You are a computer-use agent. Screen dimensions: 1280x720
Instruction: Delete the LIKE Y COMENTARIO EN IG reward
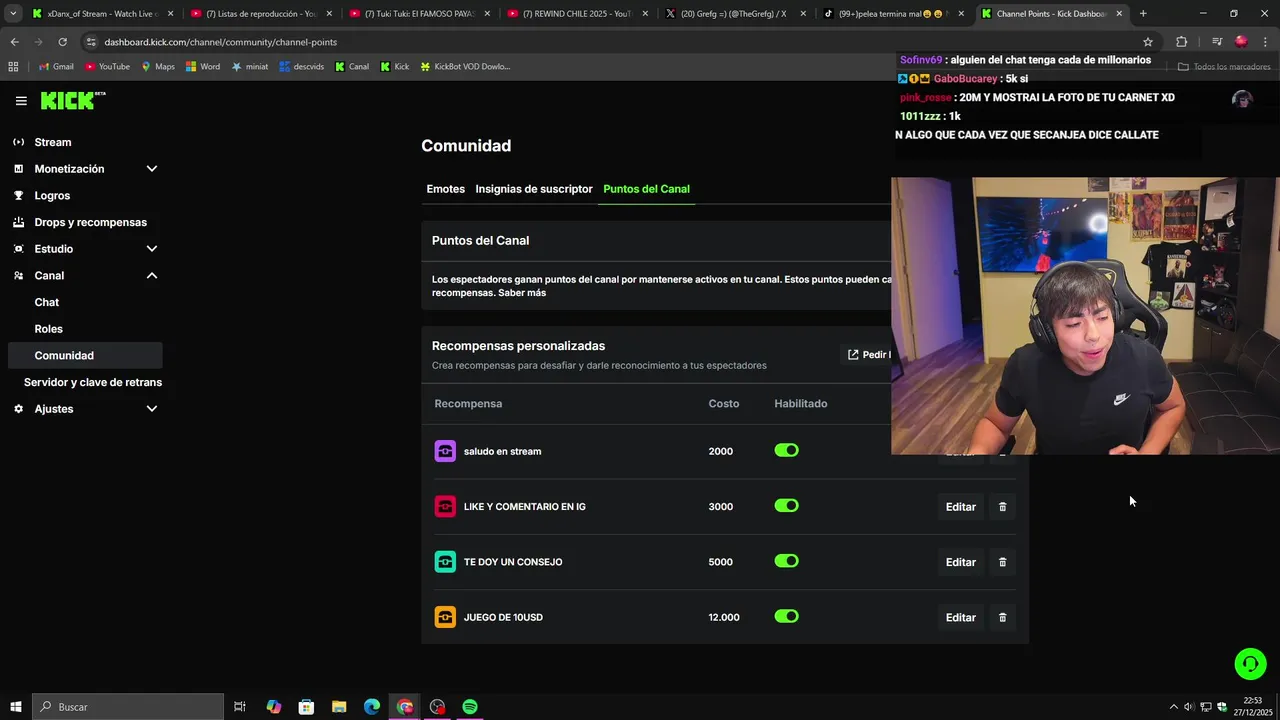point(1002,507)
